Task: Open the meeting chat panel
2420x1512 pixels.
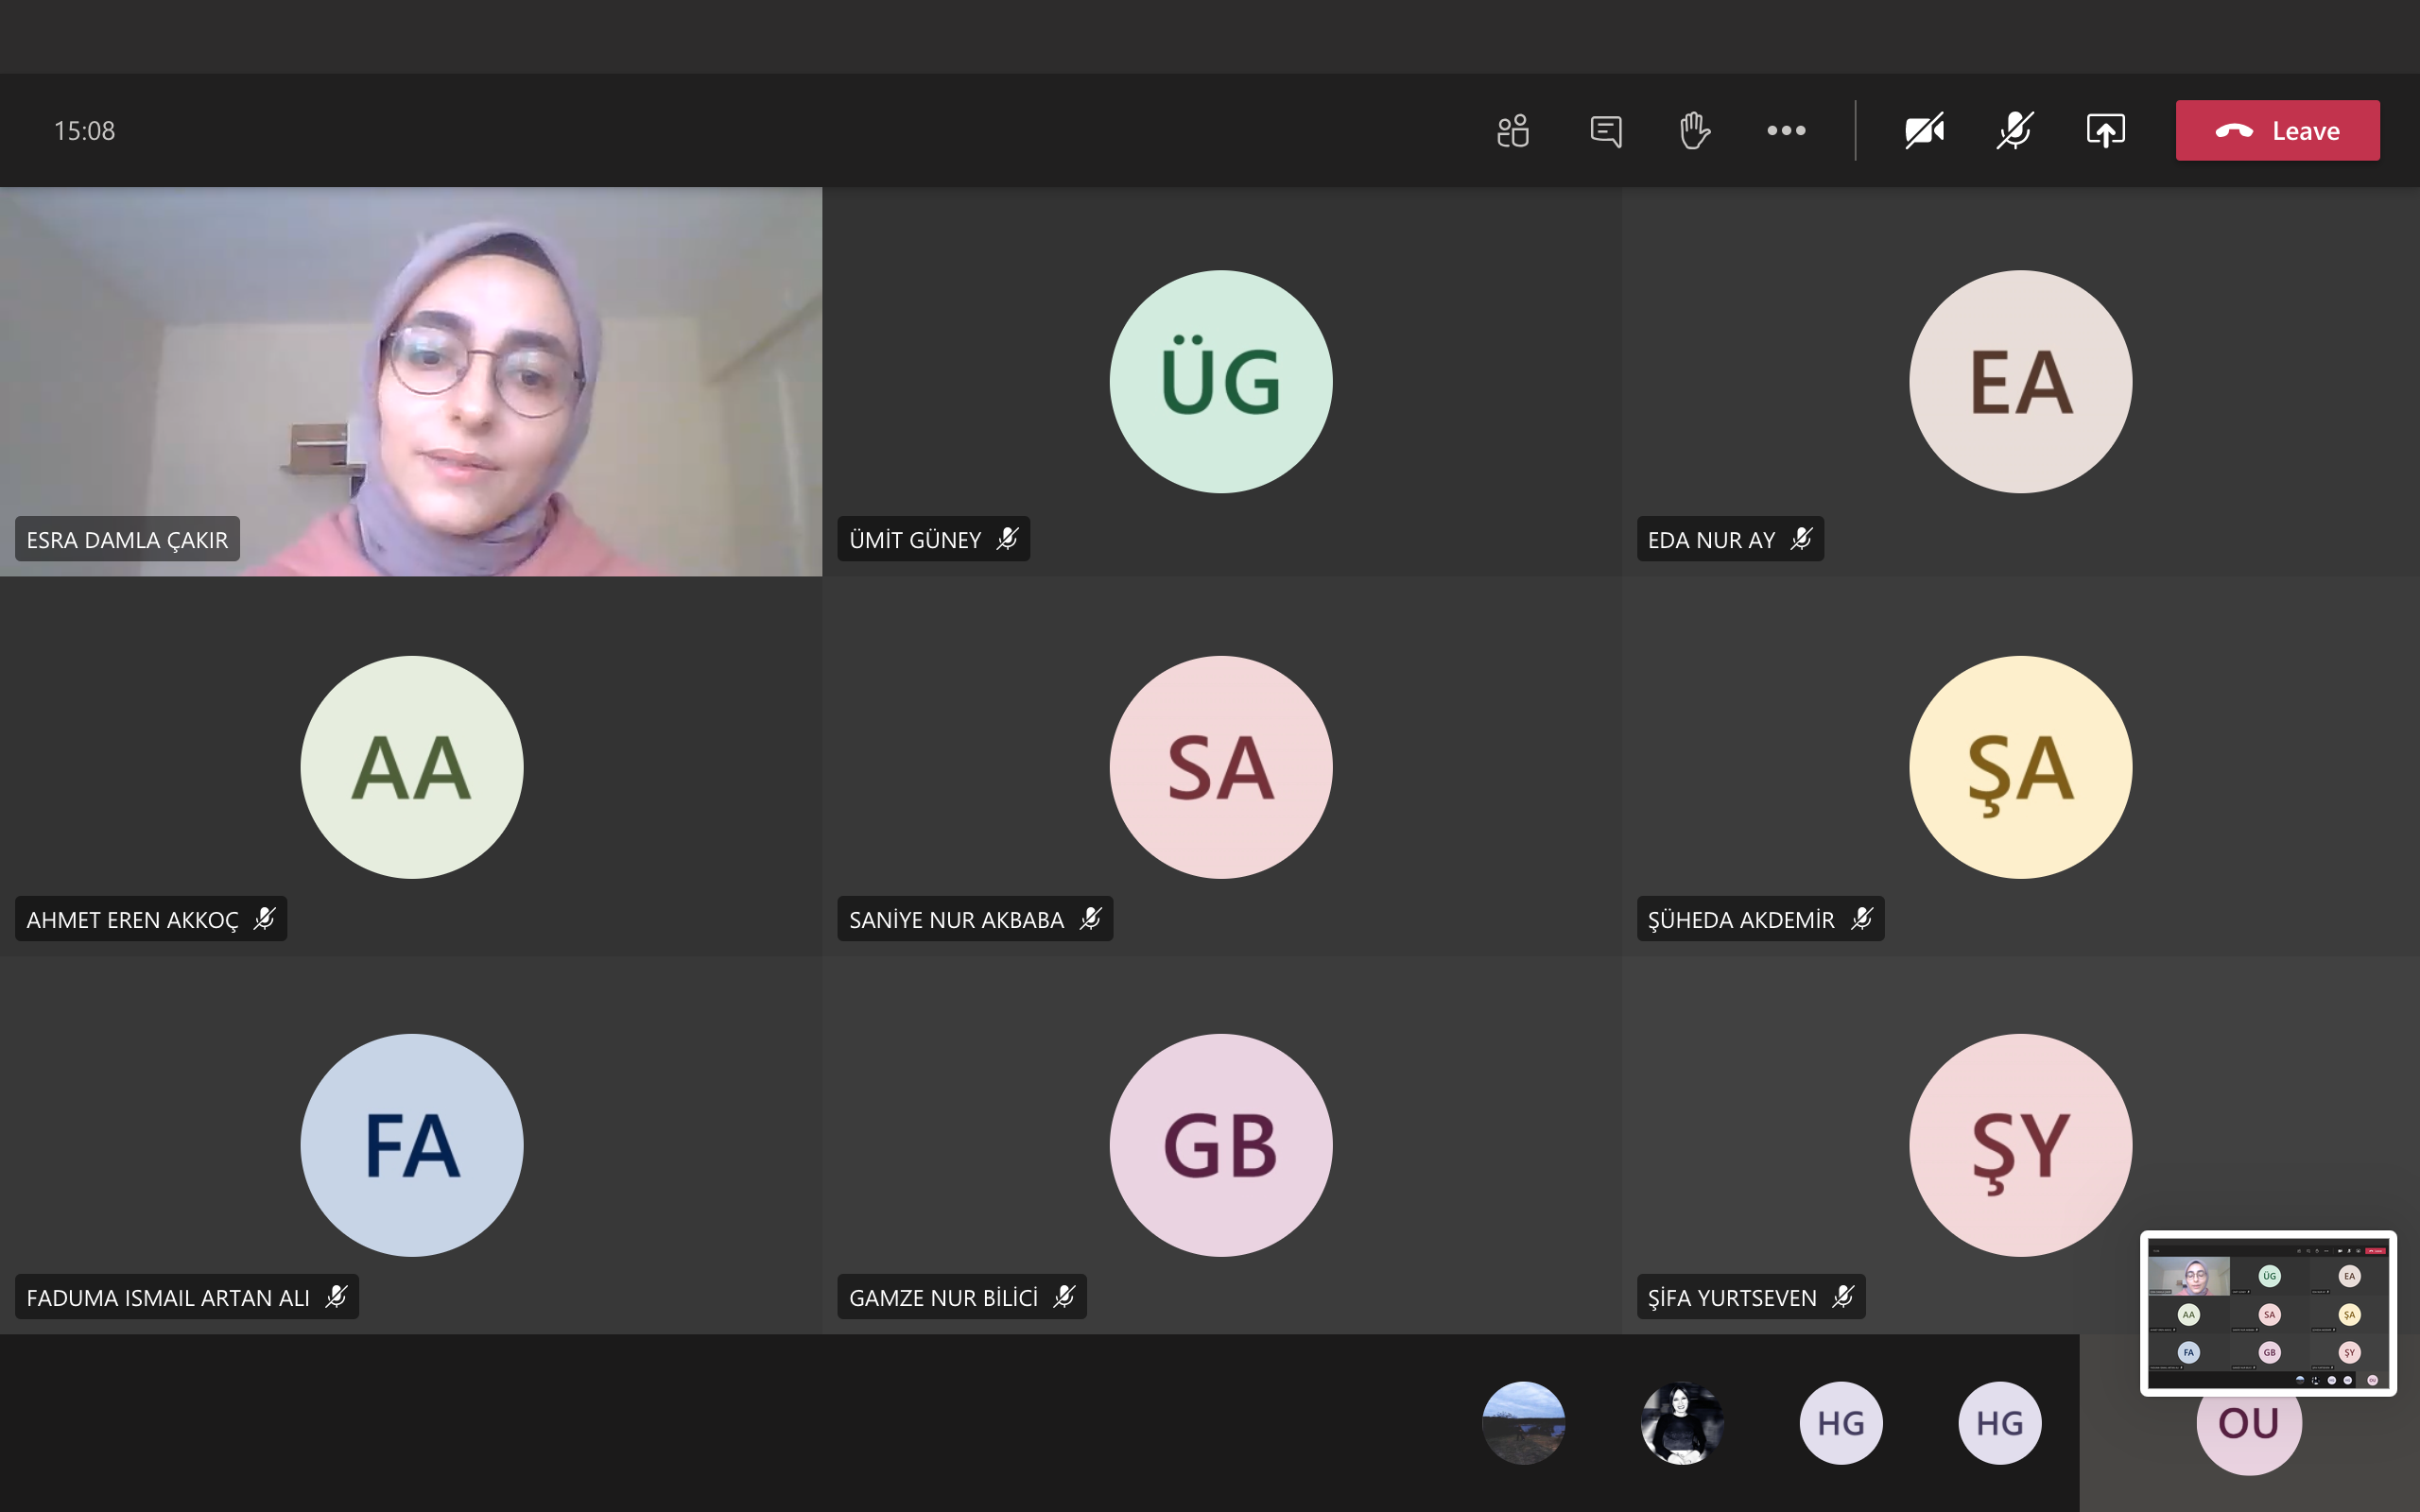Action: tap(1605, 131)
